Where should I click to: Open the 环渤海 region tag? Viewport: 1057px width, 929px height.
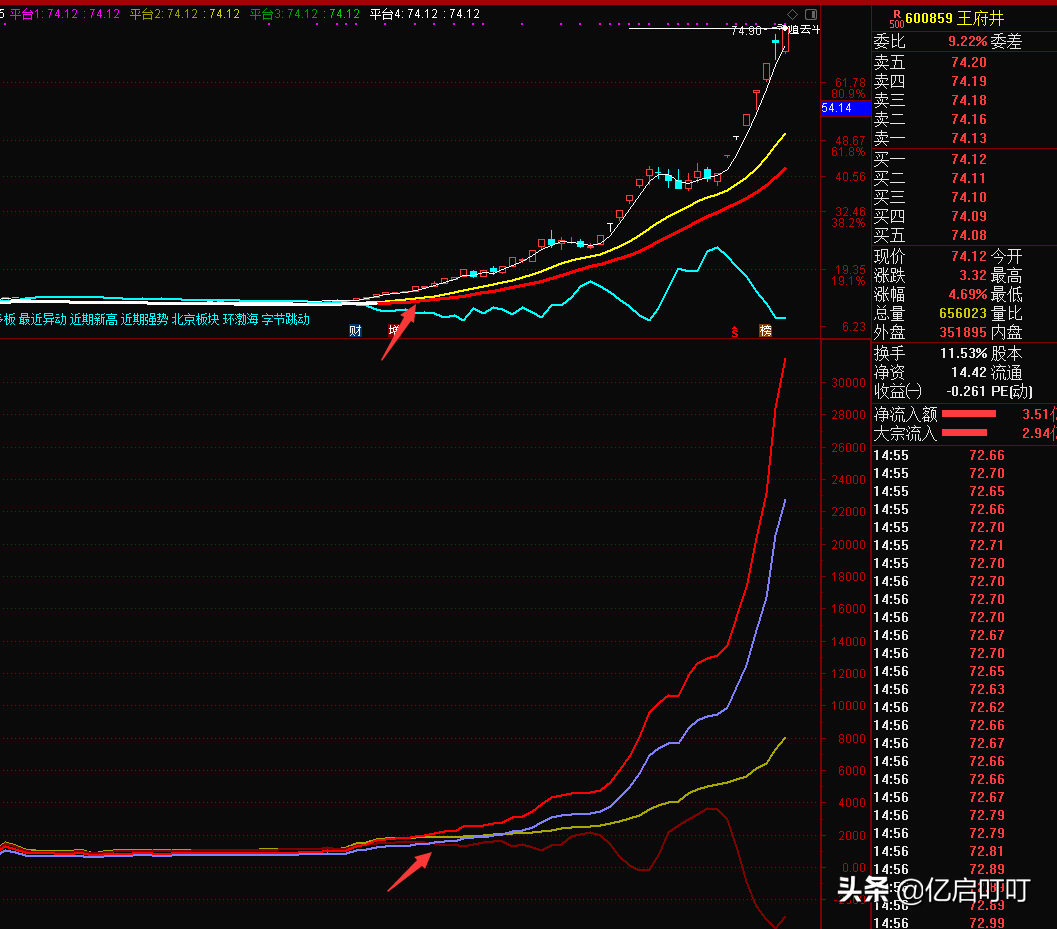240,320
